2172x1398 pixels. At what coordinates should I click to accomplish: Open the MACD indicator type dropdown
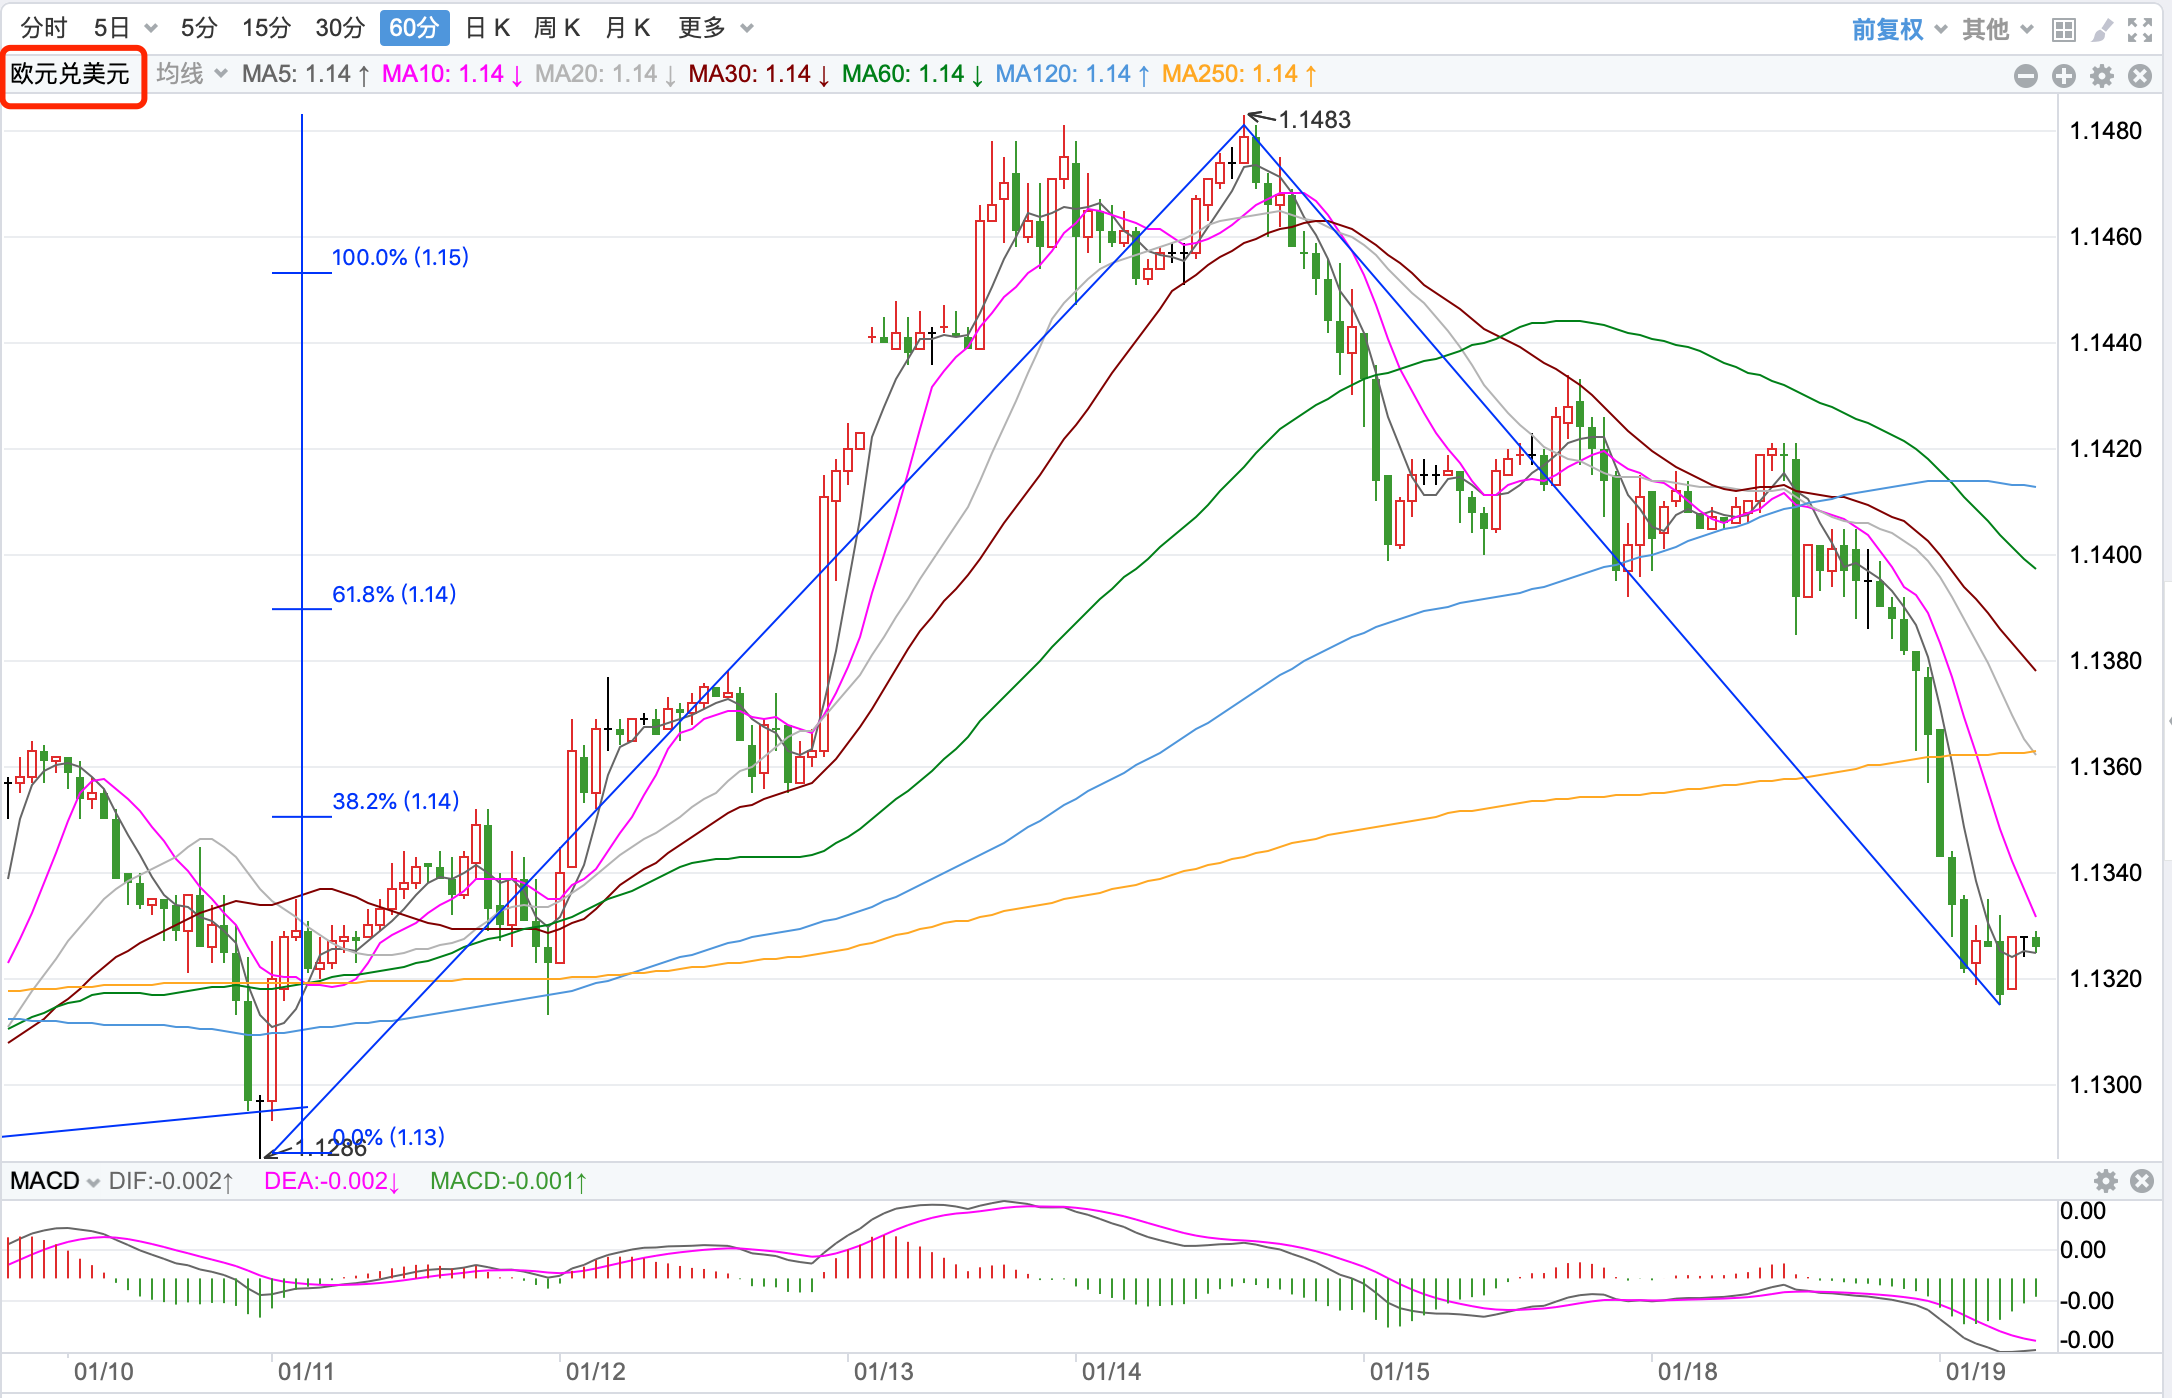[54, 1181]
